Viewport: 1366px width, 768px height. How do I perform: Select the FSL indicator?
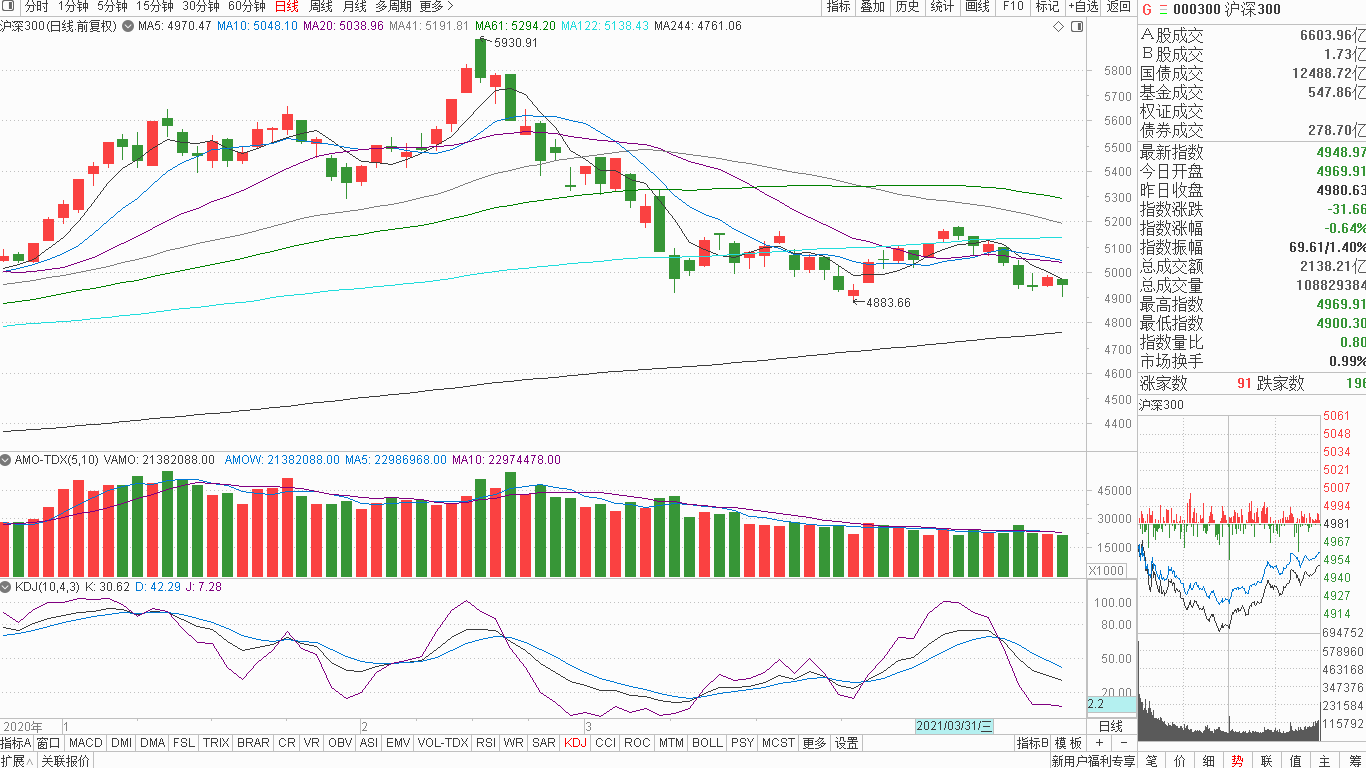click(x=184, y=743)
